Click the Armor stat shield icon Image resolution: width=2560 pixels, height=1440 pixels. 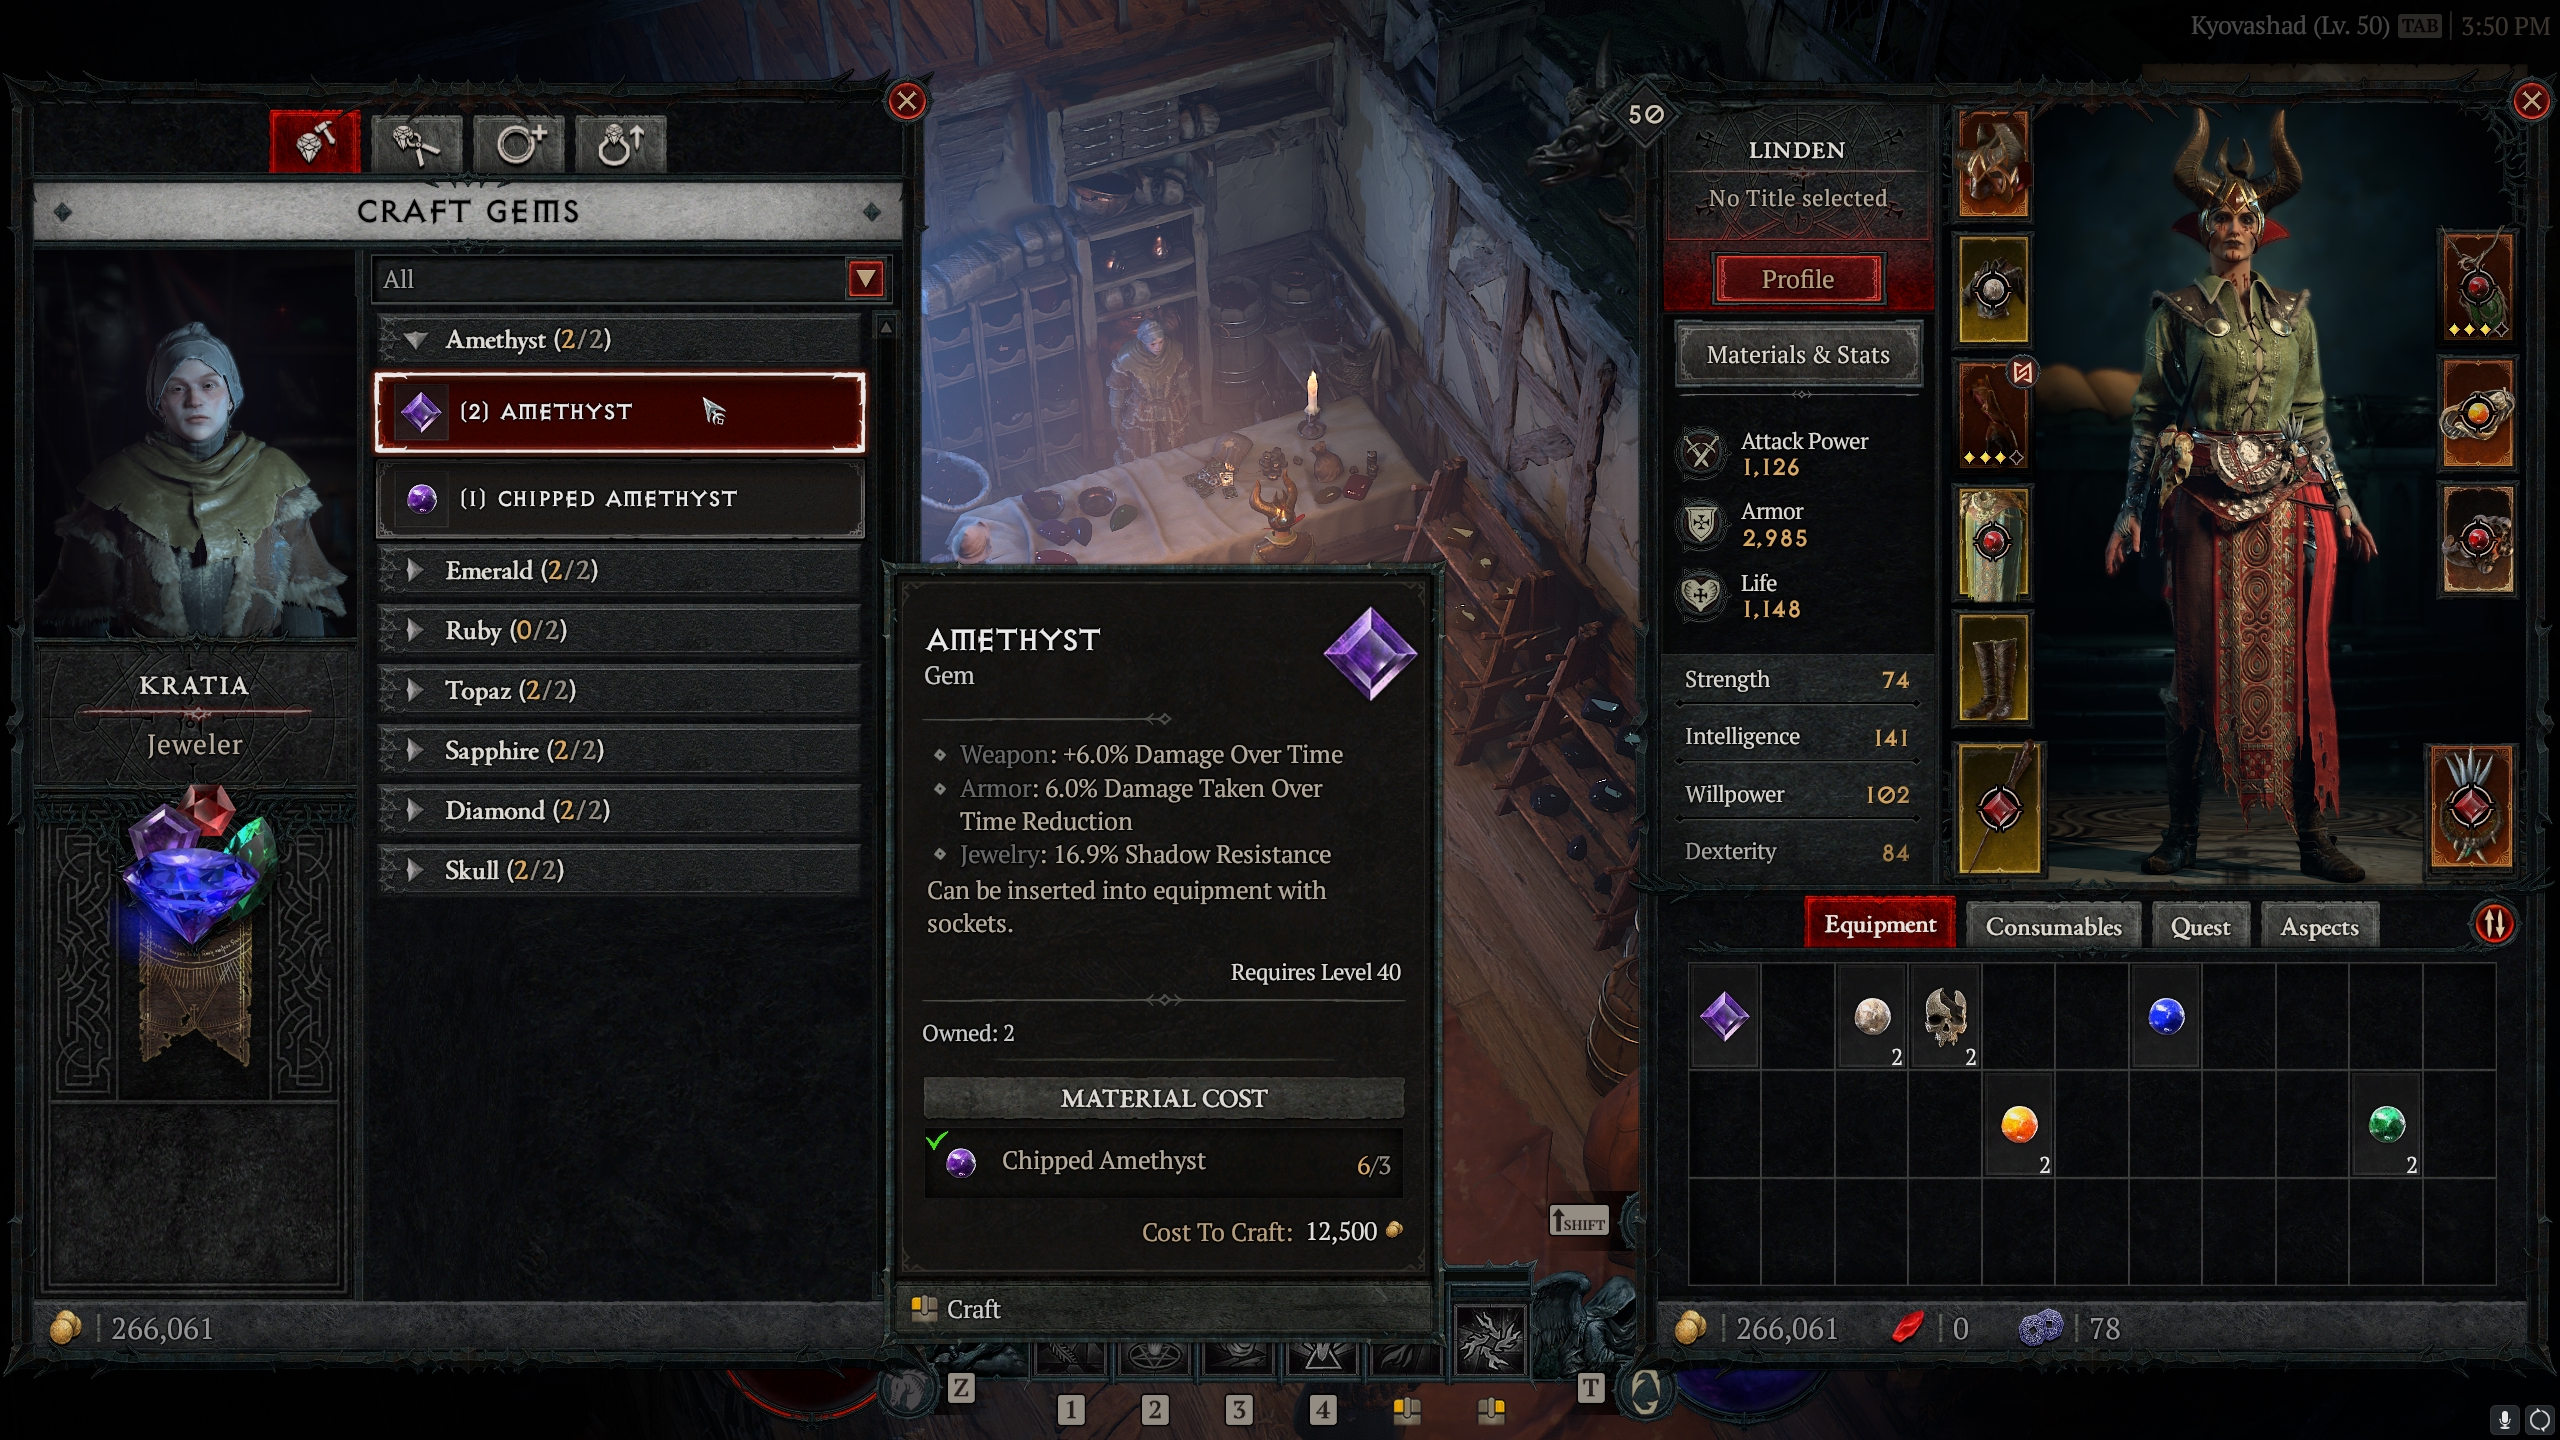1698,522
